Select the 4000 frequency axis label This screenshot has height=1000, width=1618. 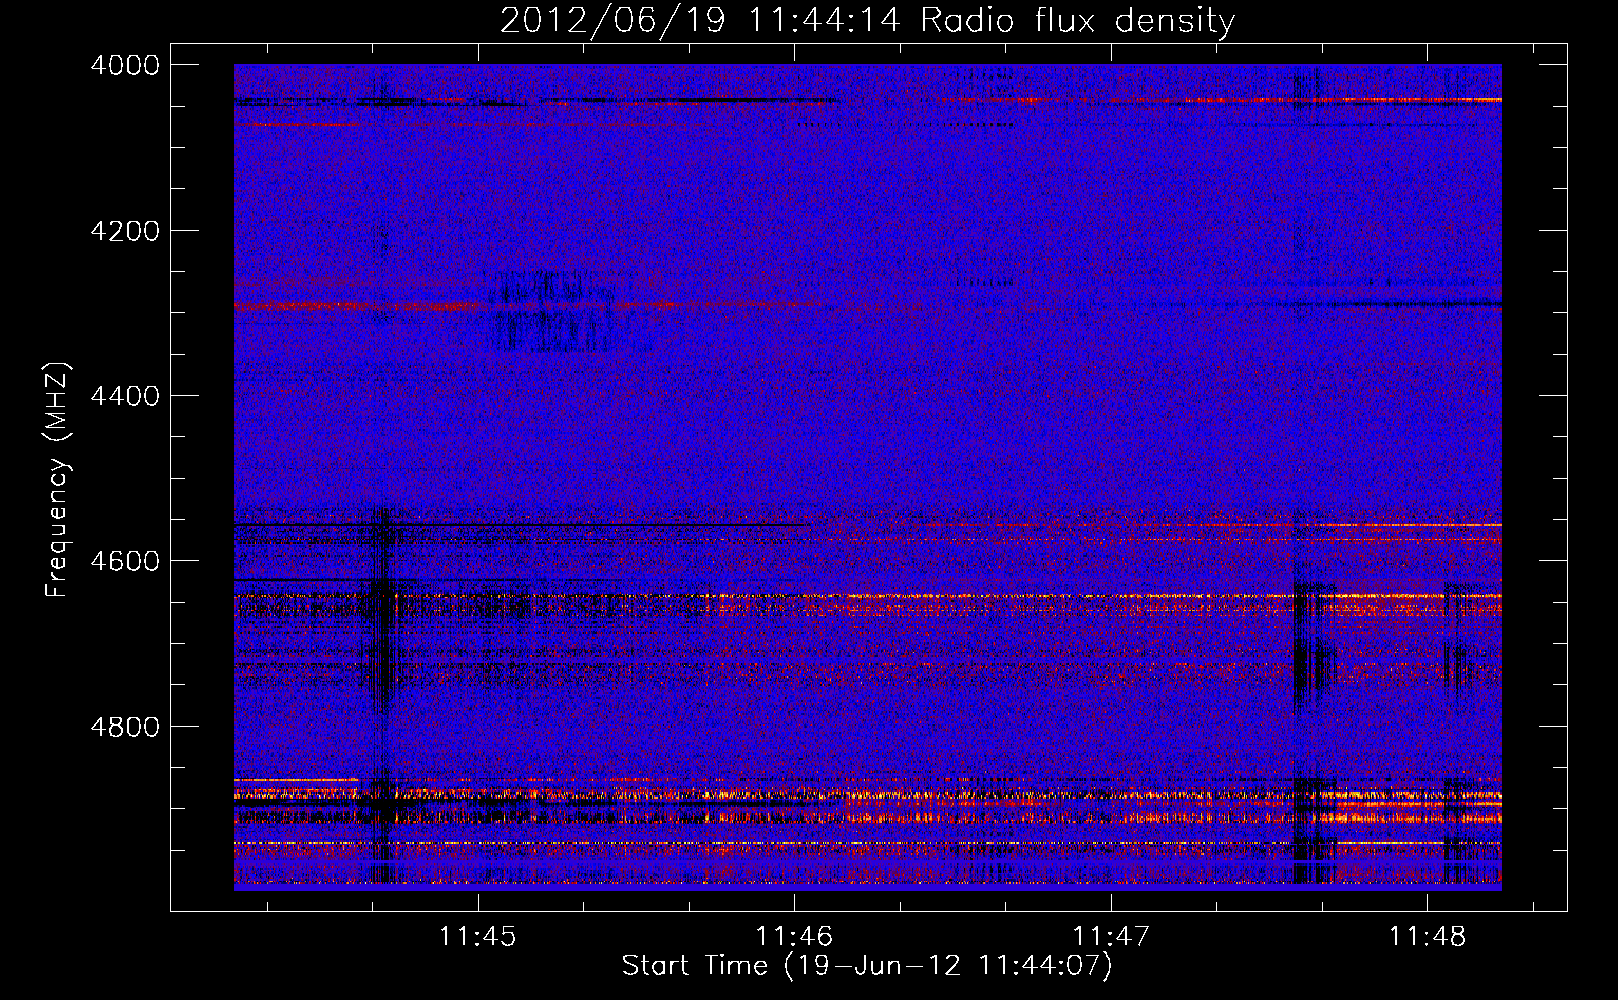point(125,65)
